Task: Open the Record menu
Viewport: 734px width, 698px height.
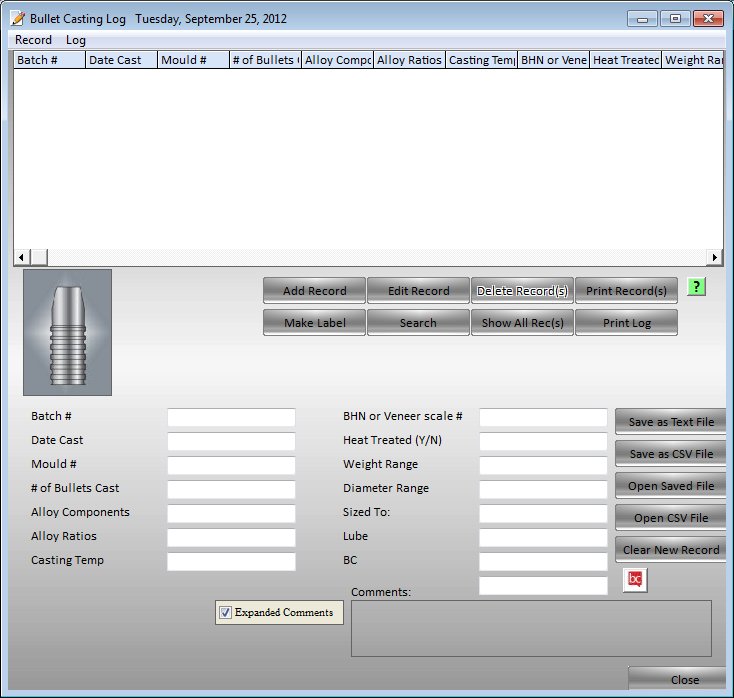Action: click(x=33, y=40)
